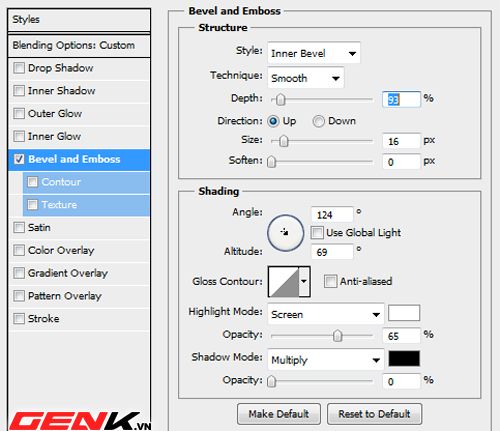Click the Shadow Opacity slider handle

coord(272,381)
